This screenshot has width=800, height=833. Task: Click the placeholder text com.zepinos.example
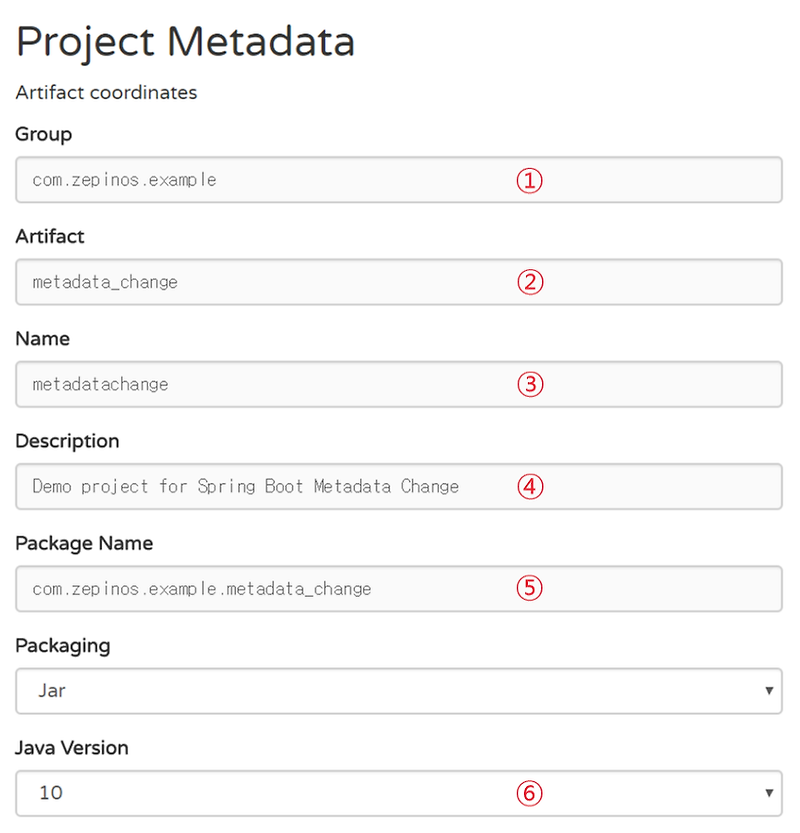pos(125,180)
